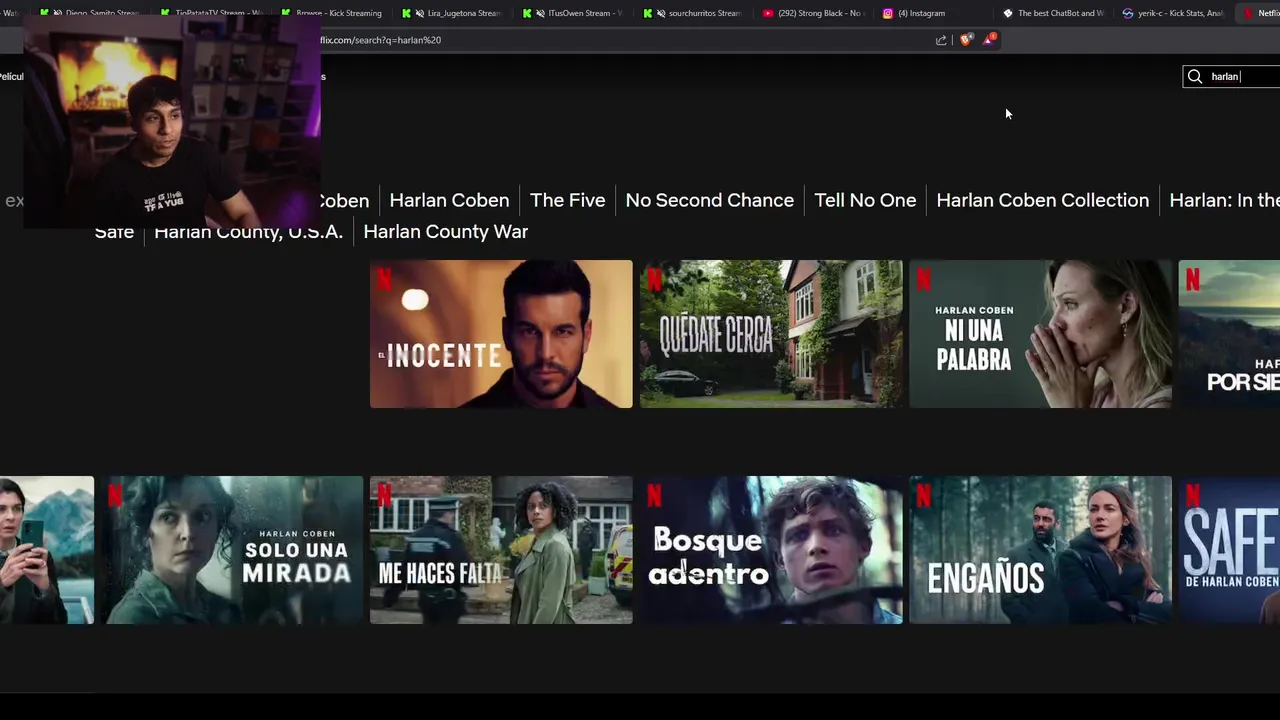Open the Strong Black YouTube tab

pyautogui.click(x=815, y=13)
